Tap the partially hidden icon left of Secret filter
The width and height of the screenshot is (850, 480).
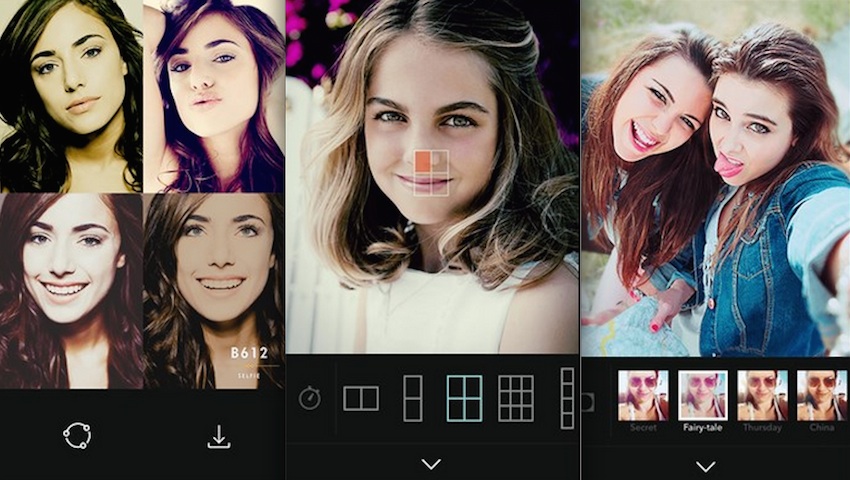[588, 402]
